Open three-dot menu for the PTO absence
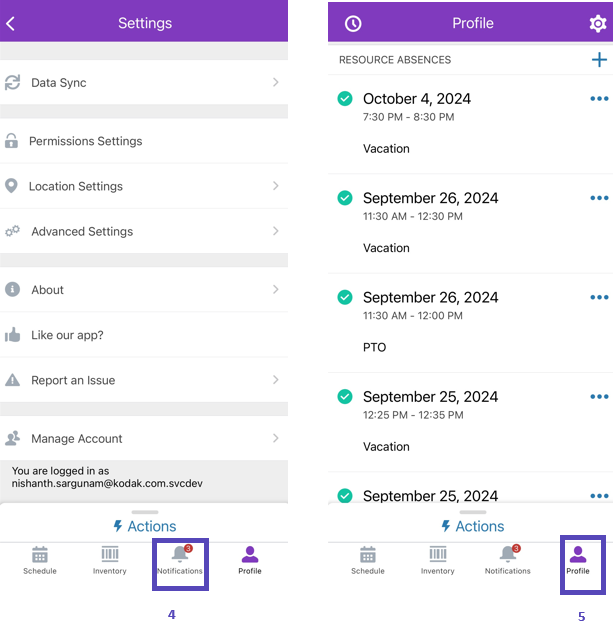 [x=599, y=297]
